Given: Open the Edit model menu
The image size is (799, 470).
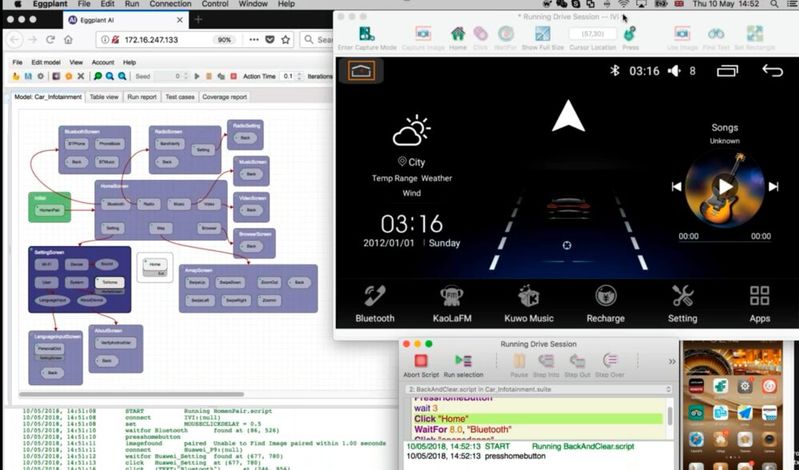Looking at the screenshot, I should click(x=46, y=62).
